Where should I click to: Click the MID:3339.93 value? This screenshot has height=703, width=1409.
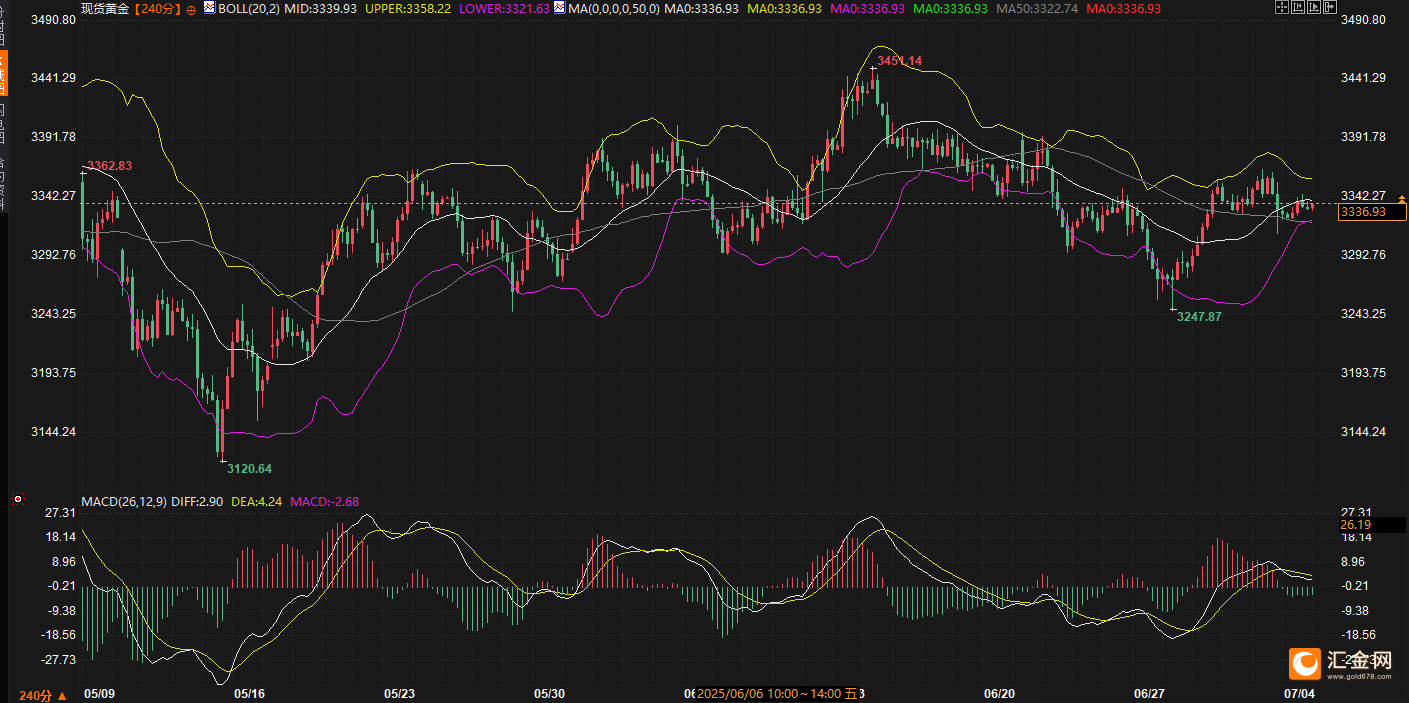coord(320,8)
